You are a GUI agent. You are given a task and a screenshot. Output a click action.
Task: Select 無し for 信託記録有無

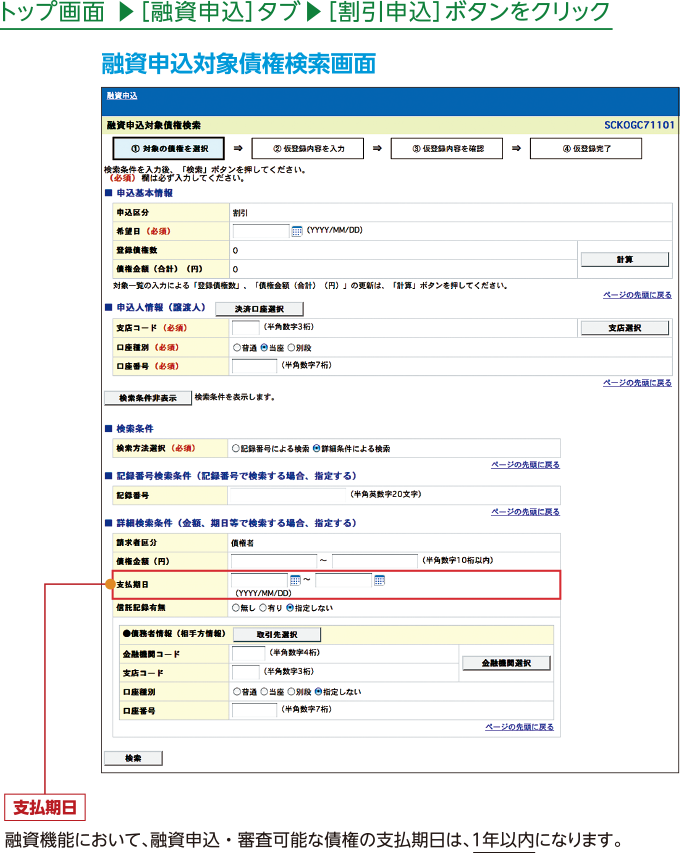[236, 608]
